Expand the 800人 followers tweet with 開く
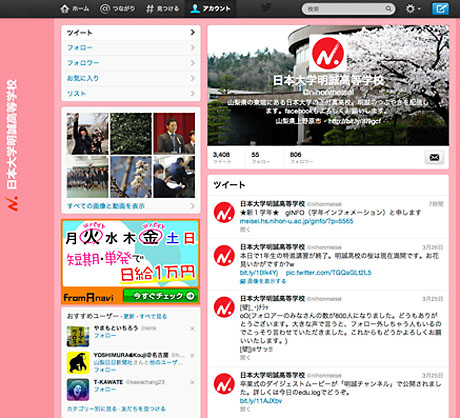 tap(245, 358)
